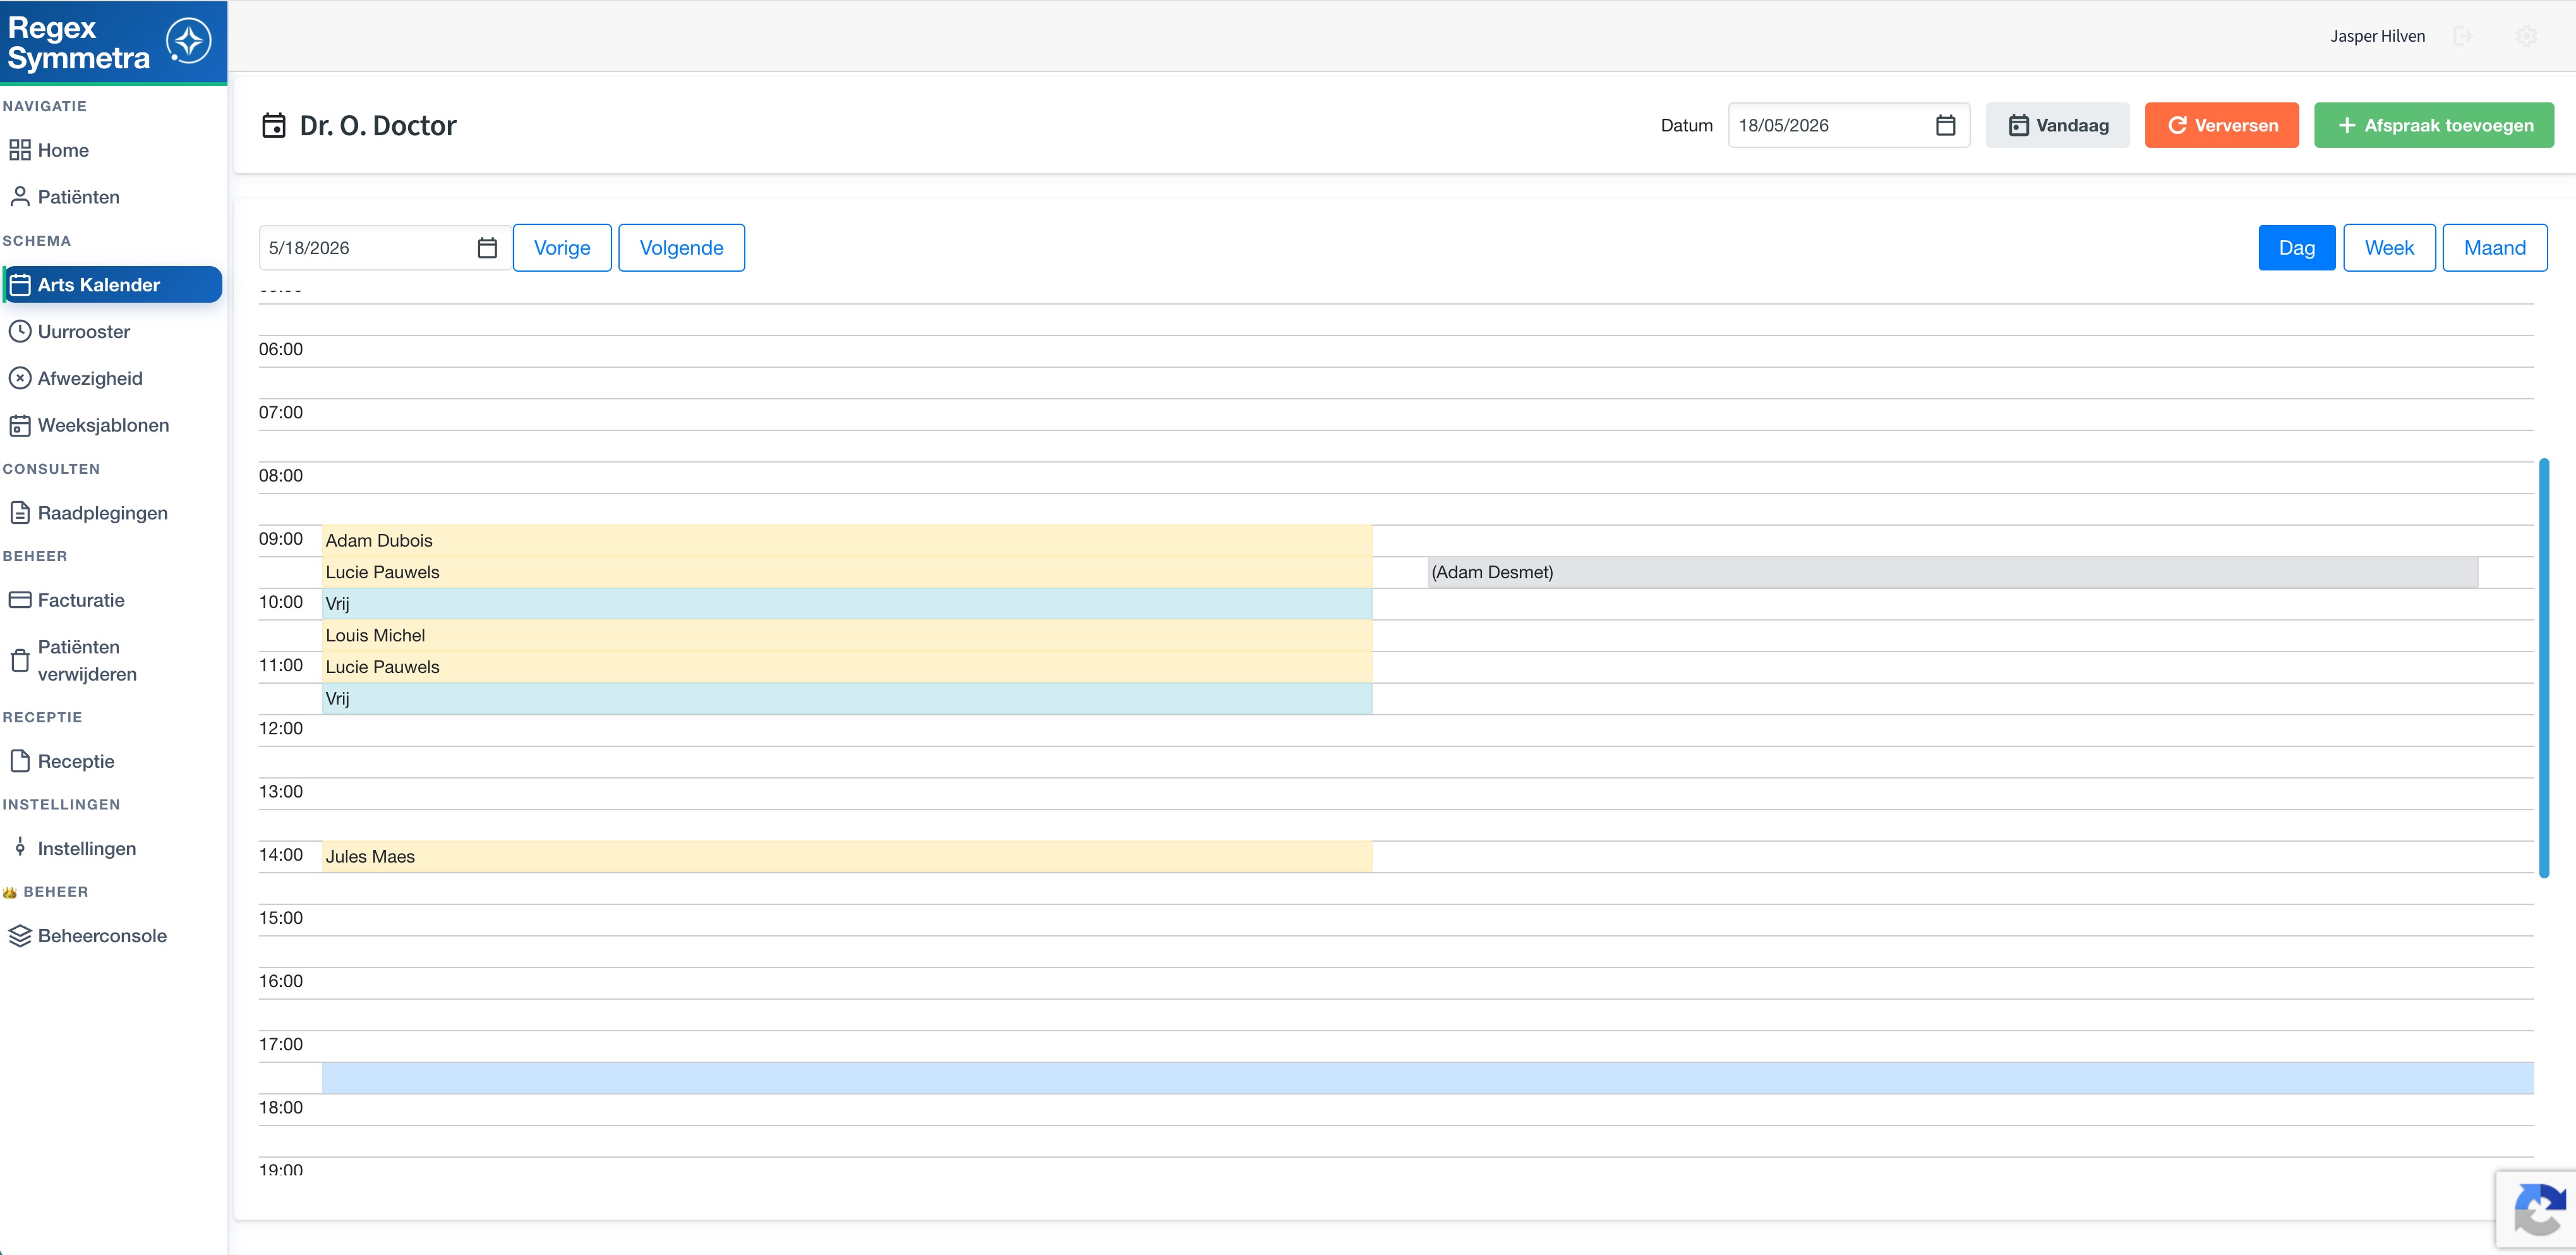Click the Verversen refresh button
2576x1255 pixels.
(x=2221, y=125)
